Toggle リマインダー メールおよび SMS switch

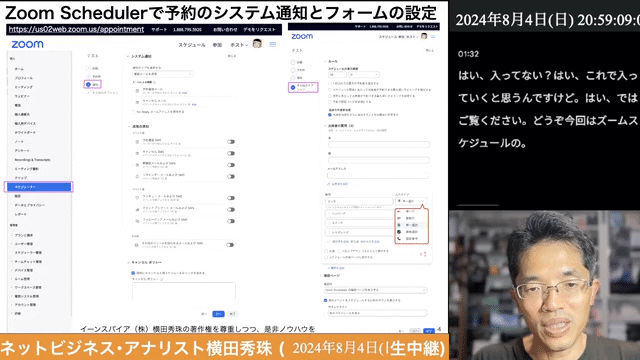(x=231, y=177)
